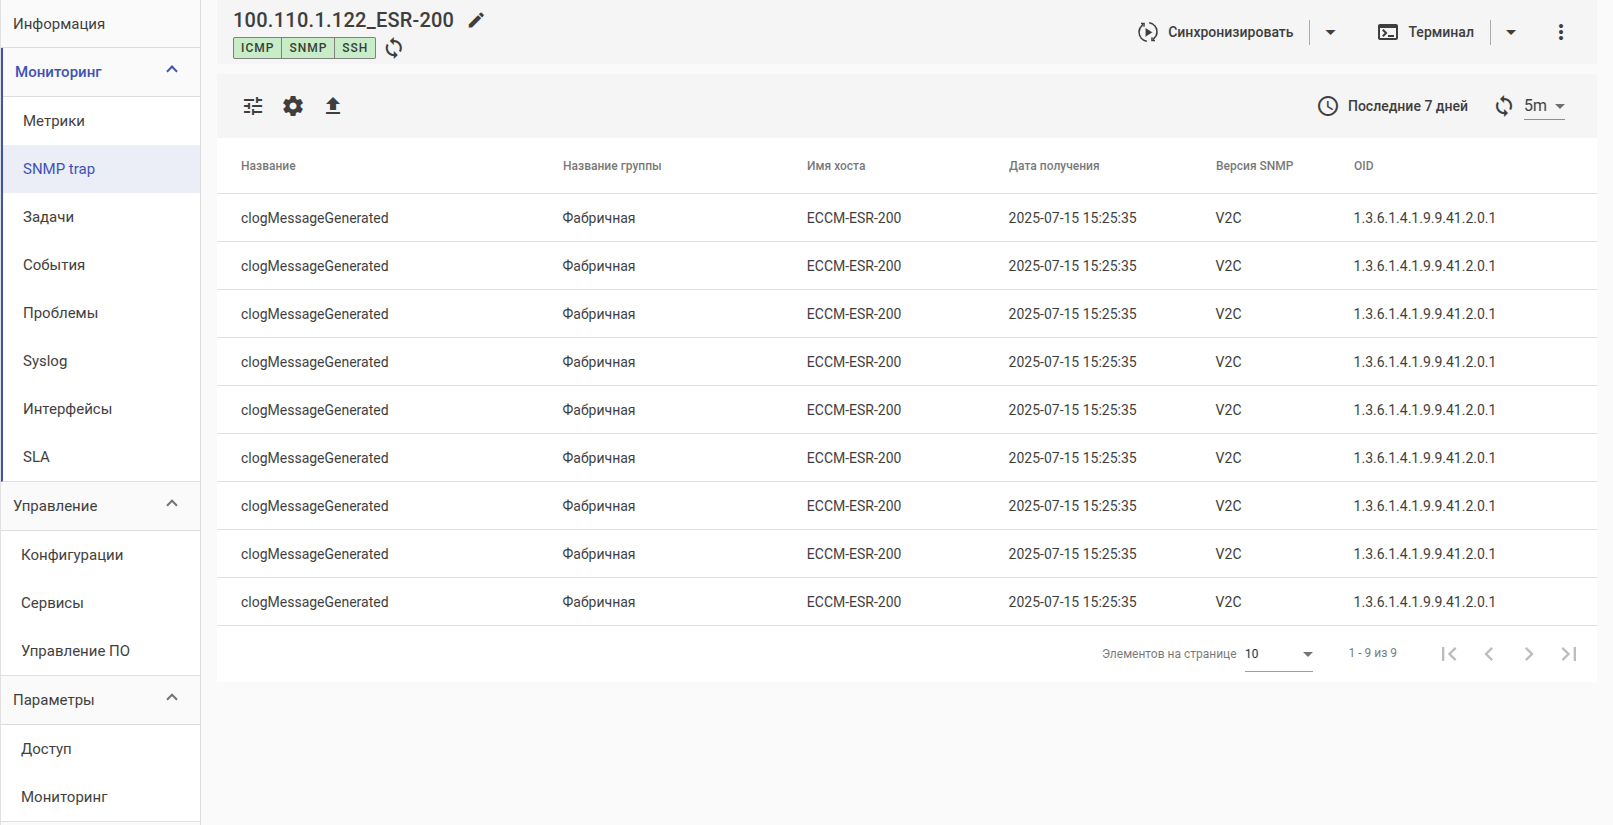Open the three-dot more options menu
This screenshot has height=825, width=1613.
point(1560,32)
